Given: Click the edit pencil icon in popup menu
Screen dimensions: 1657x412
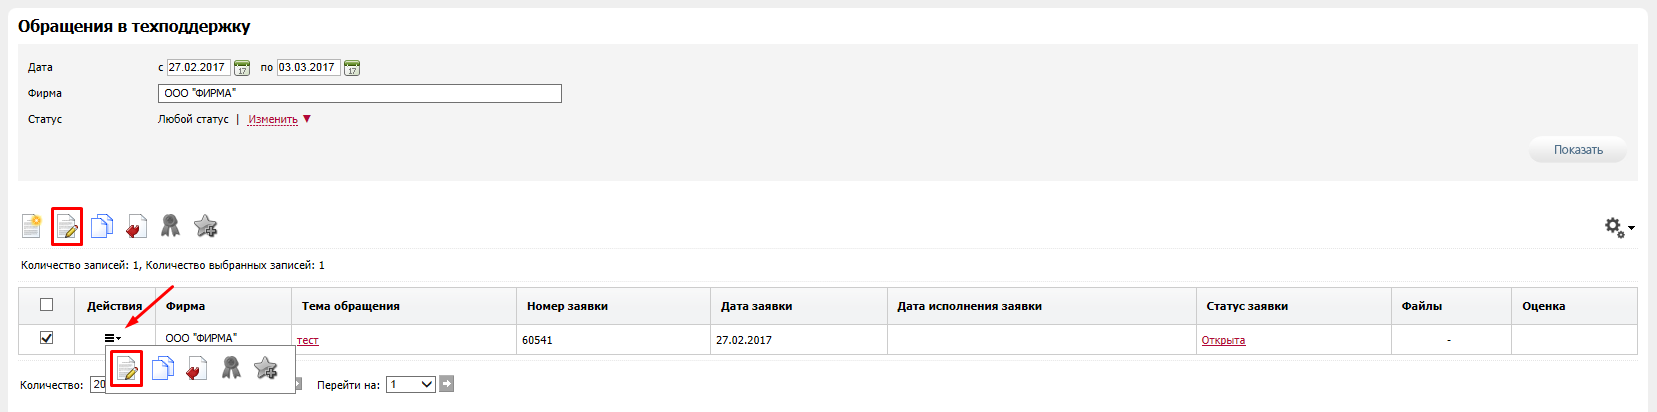Looking at the screenshot, I should [127, 369].
